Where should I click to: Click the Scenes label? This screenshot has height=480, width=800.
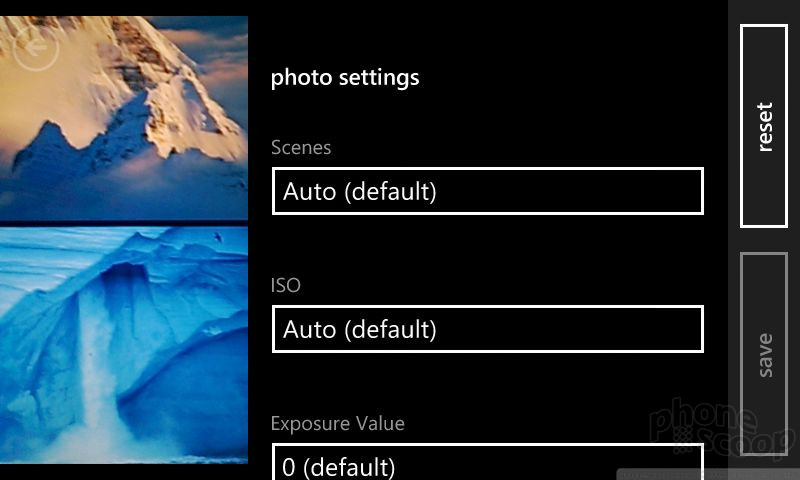coord(301,147)
